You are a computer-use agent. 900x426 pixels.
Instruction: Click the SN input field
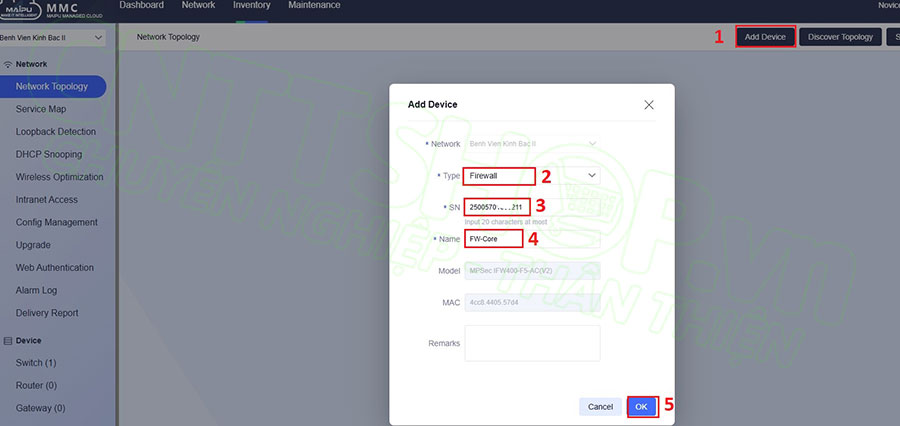click(532, 207)
